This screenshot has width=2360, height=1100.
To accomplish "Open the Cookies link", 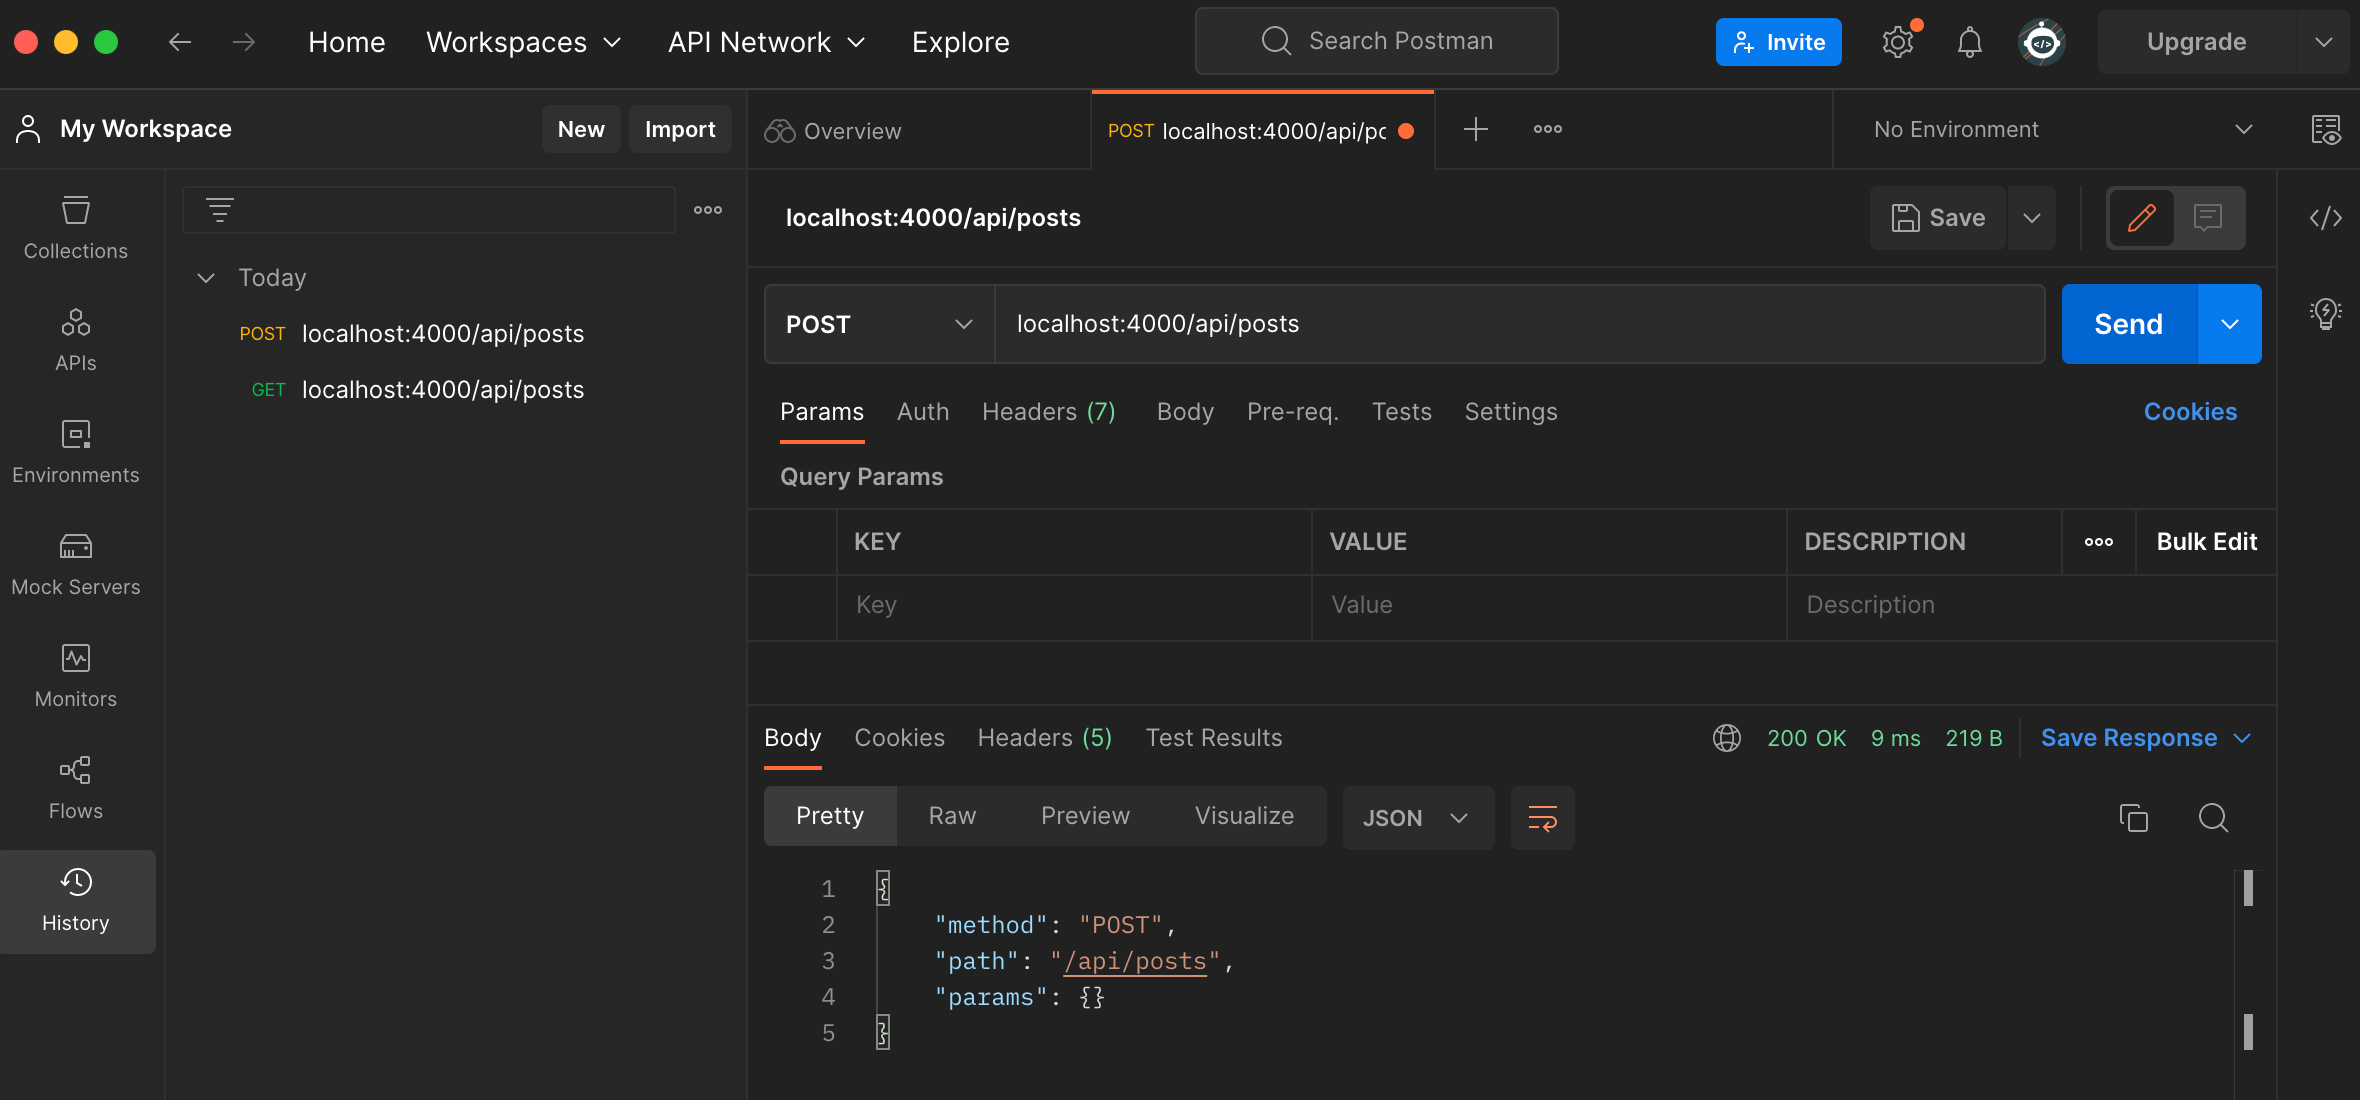I will 2190,412.
